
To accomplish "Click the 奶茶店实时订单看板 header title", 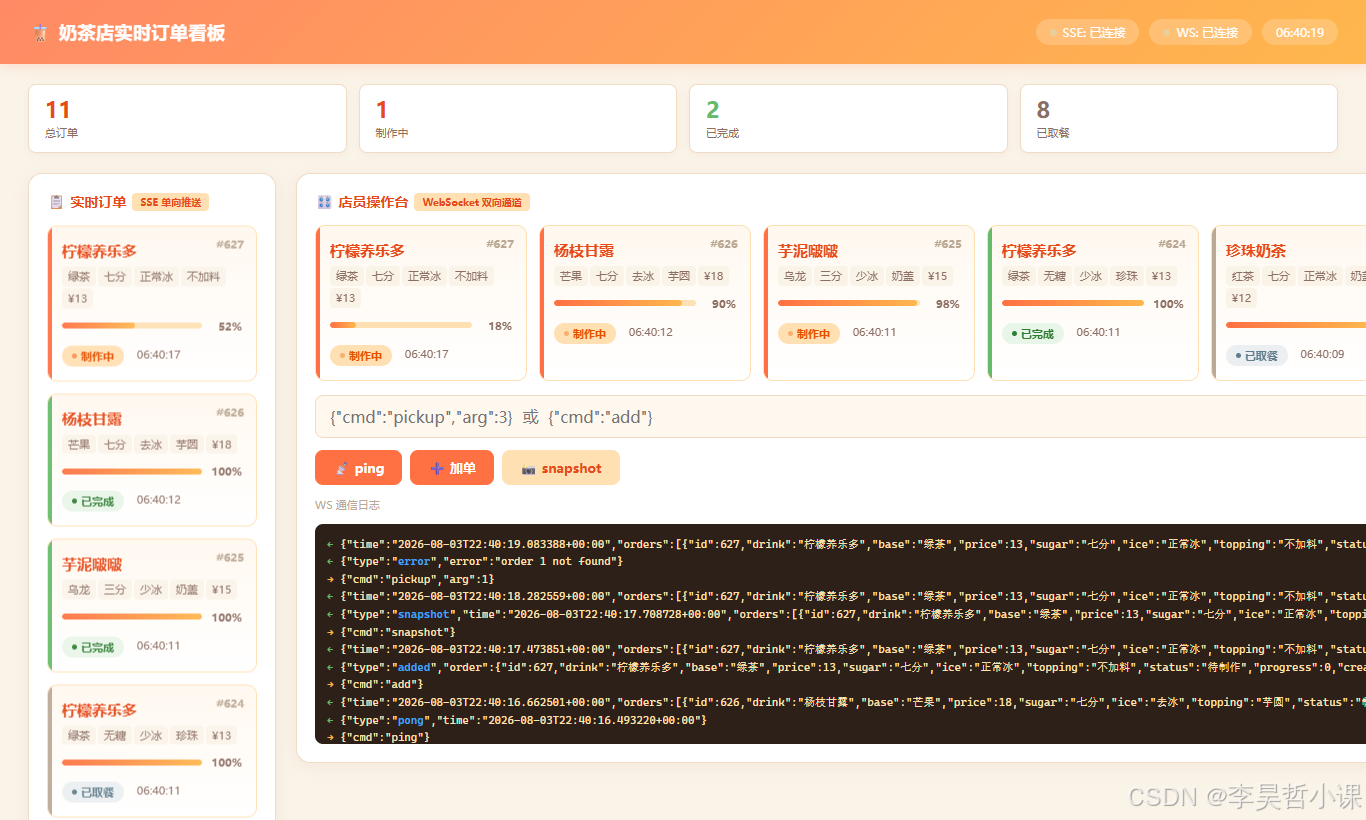I will tap(141, 33).
